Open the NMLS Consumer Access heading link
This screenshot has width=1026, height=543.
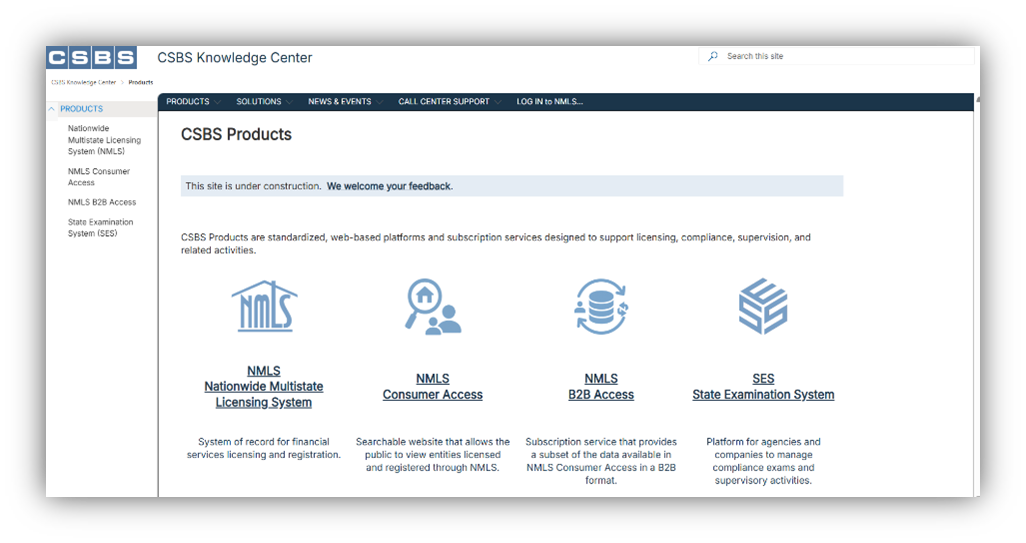[x=432, y=387]
